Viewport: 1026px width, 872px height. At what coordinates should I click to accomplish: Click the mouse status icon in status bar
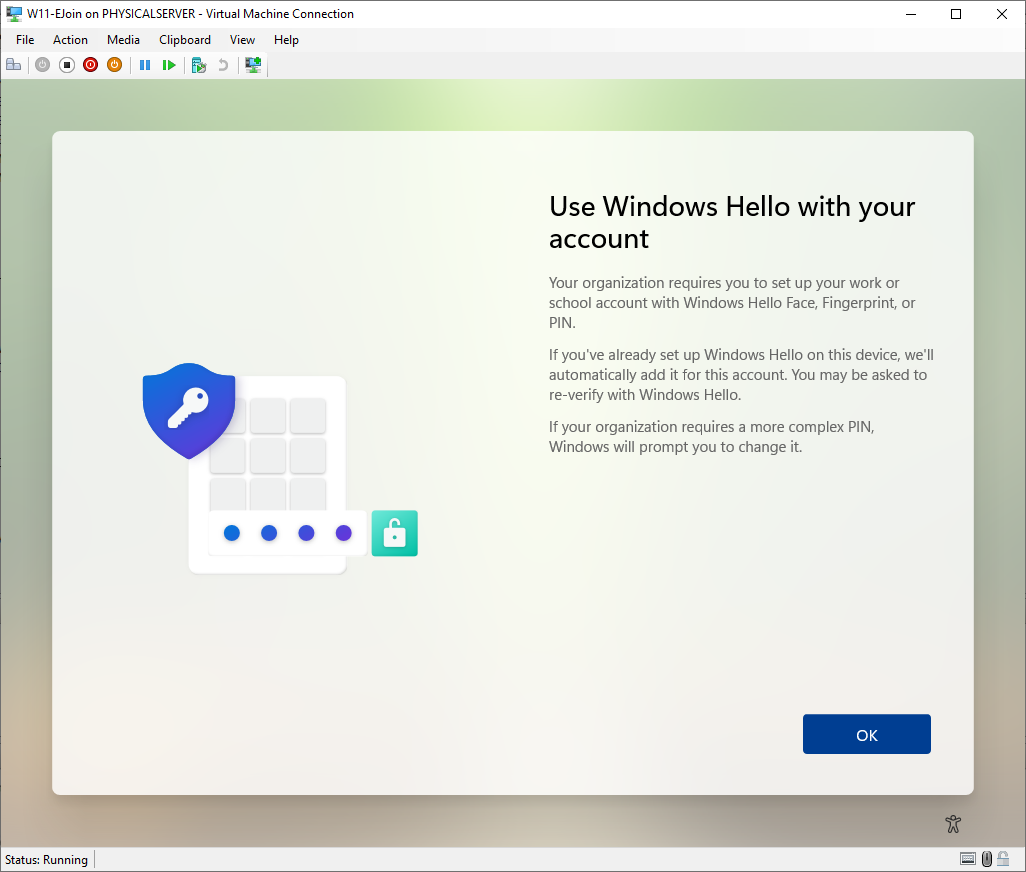coord(987,859)
